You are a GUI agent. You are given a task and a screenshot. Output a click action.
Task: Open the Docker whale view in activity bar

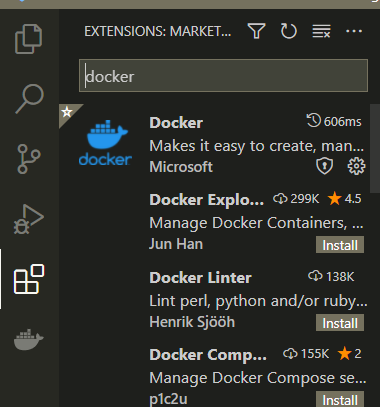pyautogui.click(x=29, y=340)
